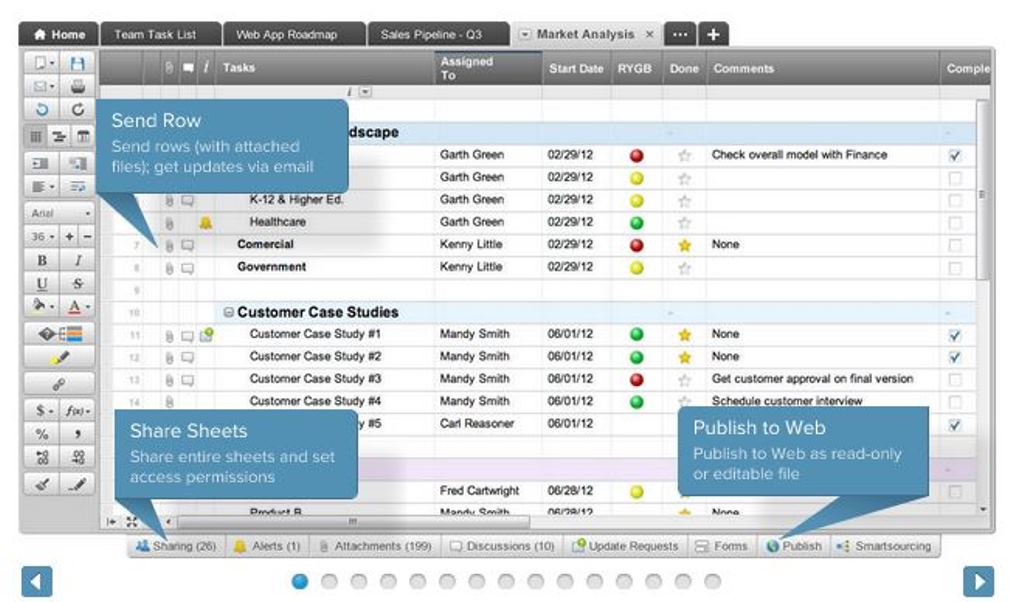Check Complete box for Customer Case Study #3
Image resolution: width=1024 pixels, height=602 pixels.
tap(955, 380)
